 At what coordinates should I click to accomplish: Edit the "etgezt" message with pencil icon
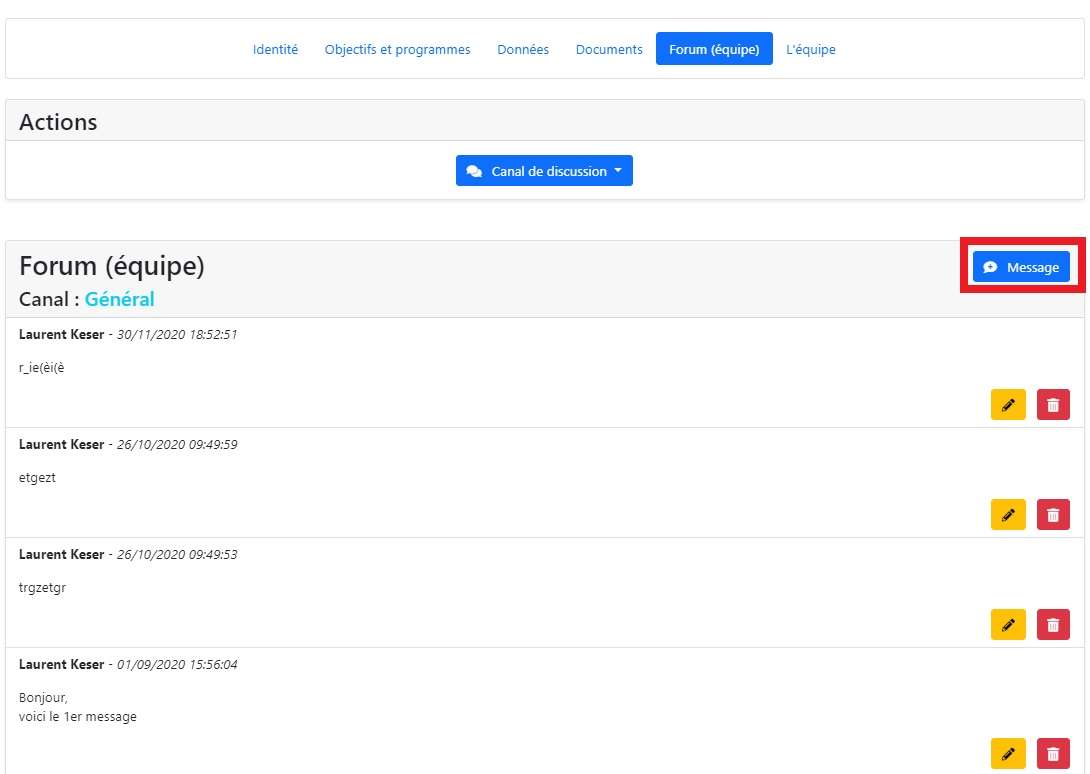(x=1008, y=515)
